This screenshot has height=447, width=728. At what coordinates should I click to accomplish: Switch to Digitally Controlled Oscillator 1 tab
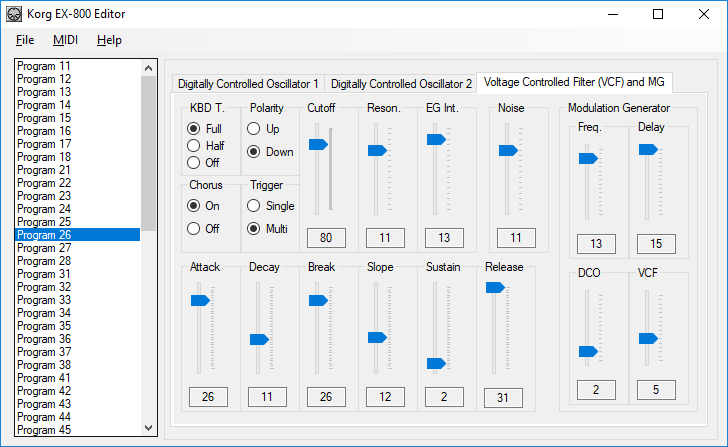(x=248, y=84)
